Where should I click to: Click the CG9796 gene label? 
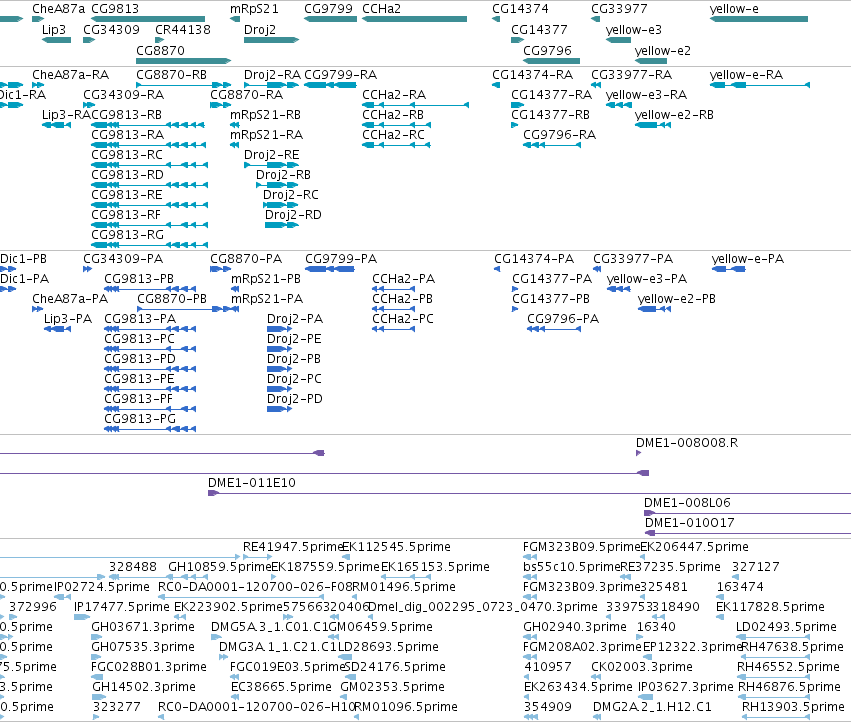(x=548, y=50)
